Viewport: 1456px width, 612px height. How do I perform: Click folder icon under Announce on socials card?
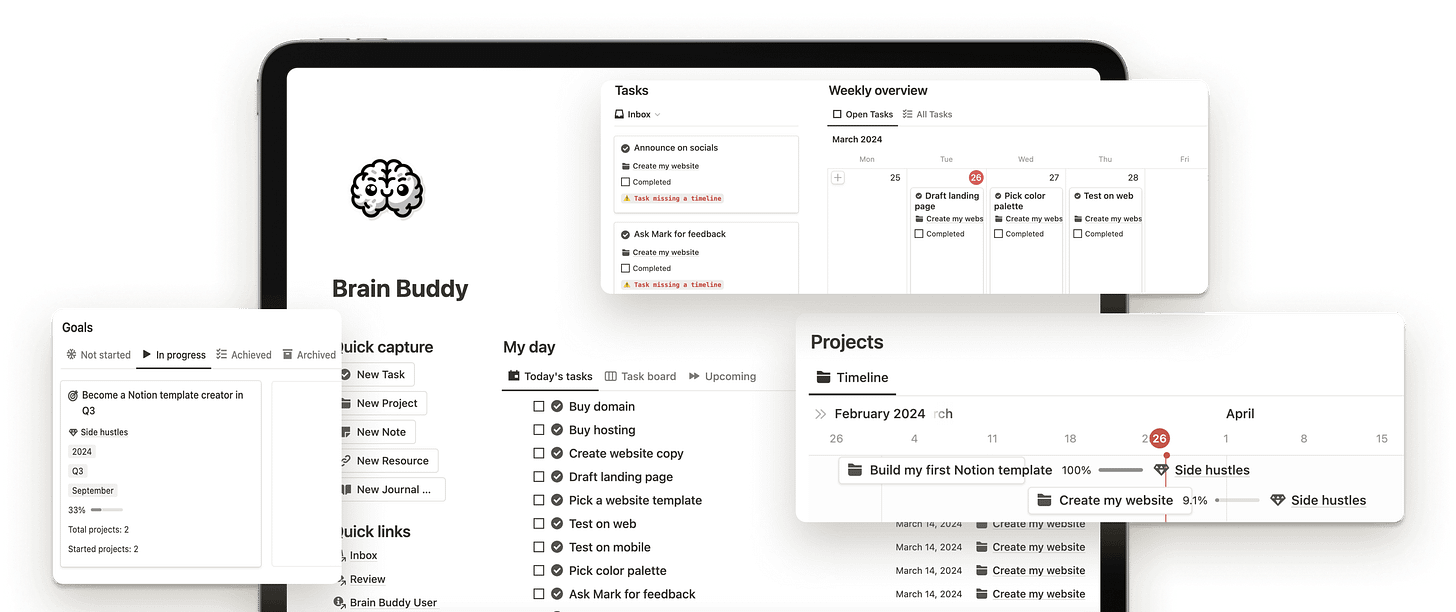pyautogui.click(x=626, y=166)
